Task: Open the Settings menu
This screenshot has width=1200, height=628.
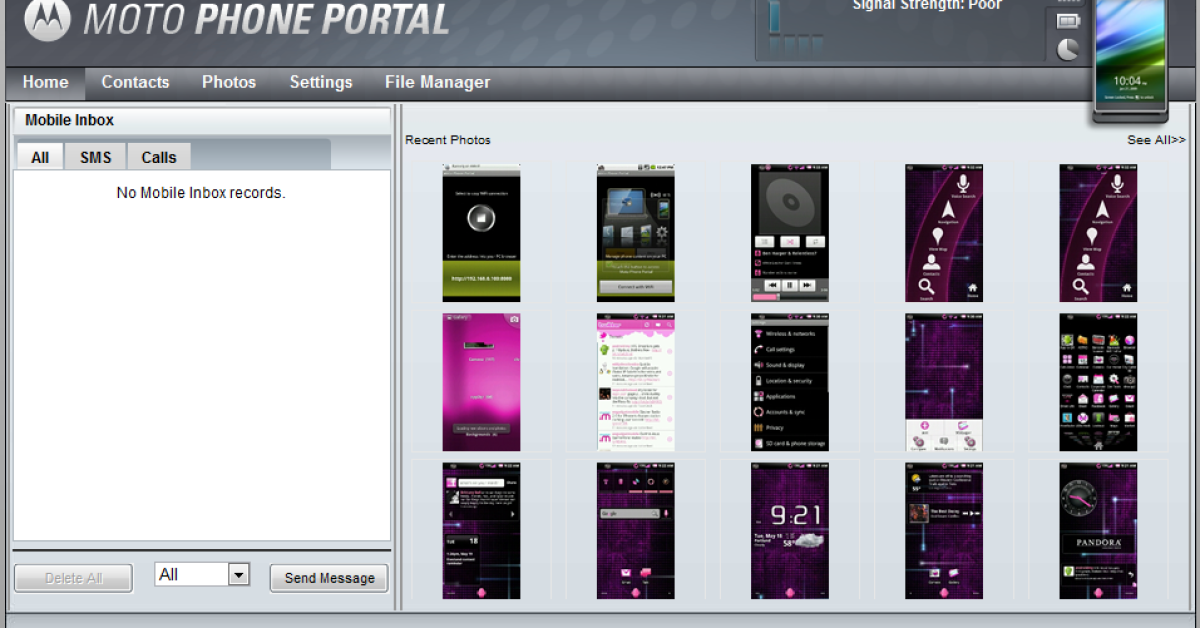Action: [321, 83]
